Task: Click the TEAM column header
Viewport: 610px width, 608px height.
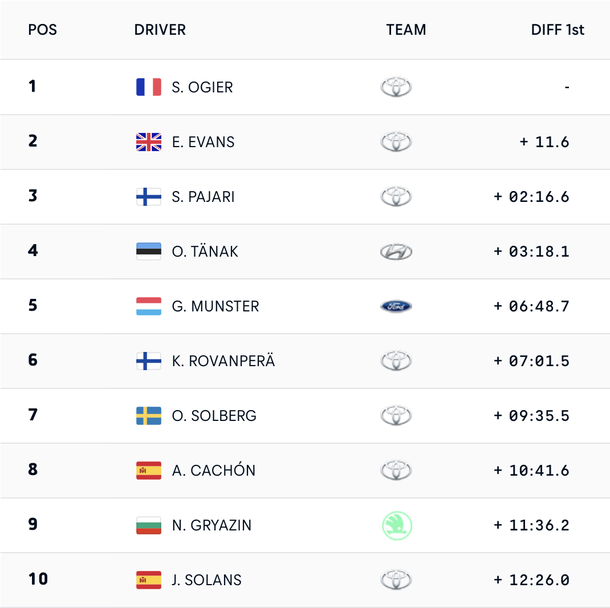Action: tap(406, 30)
